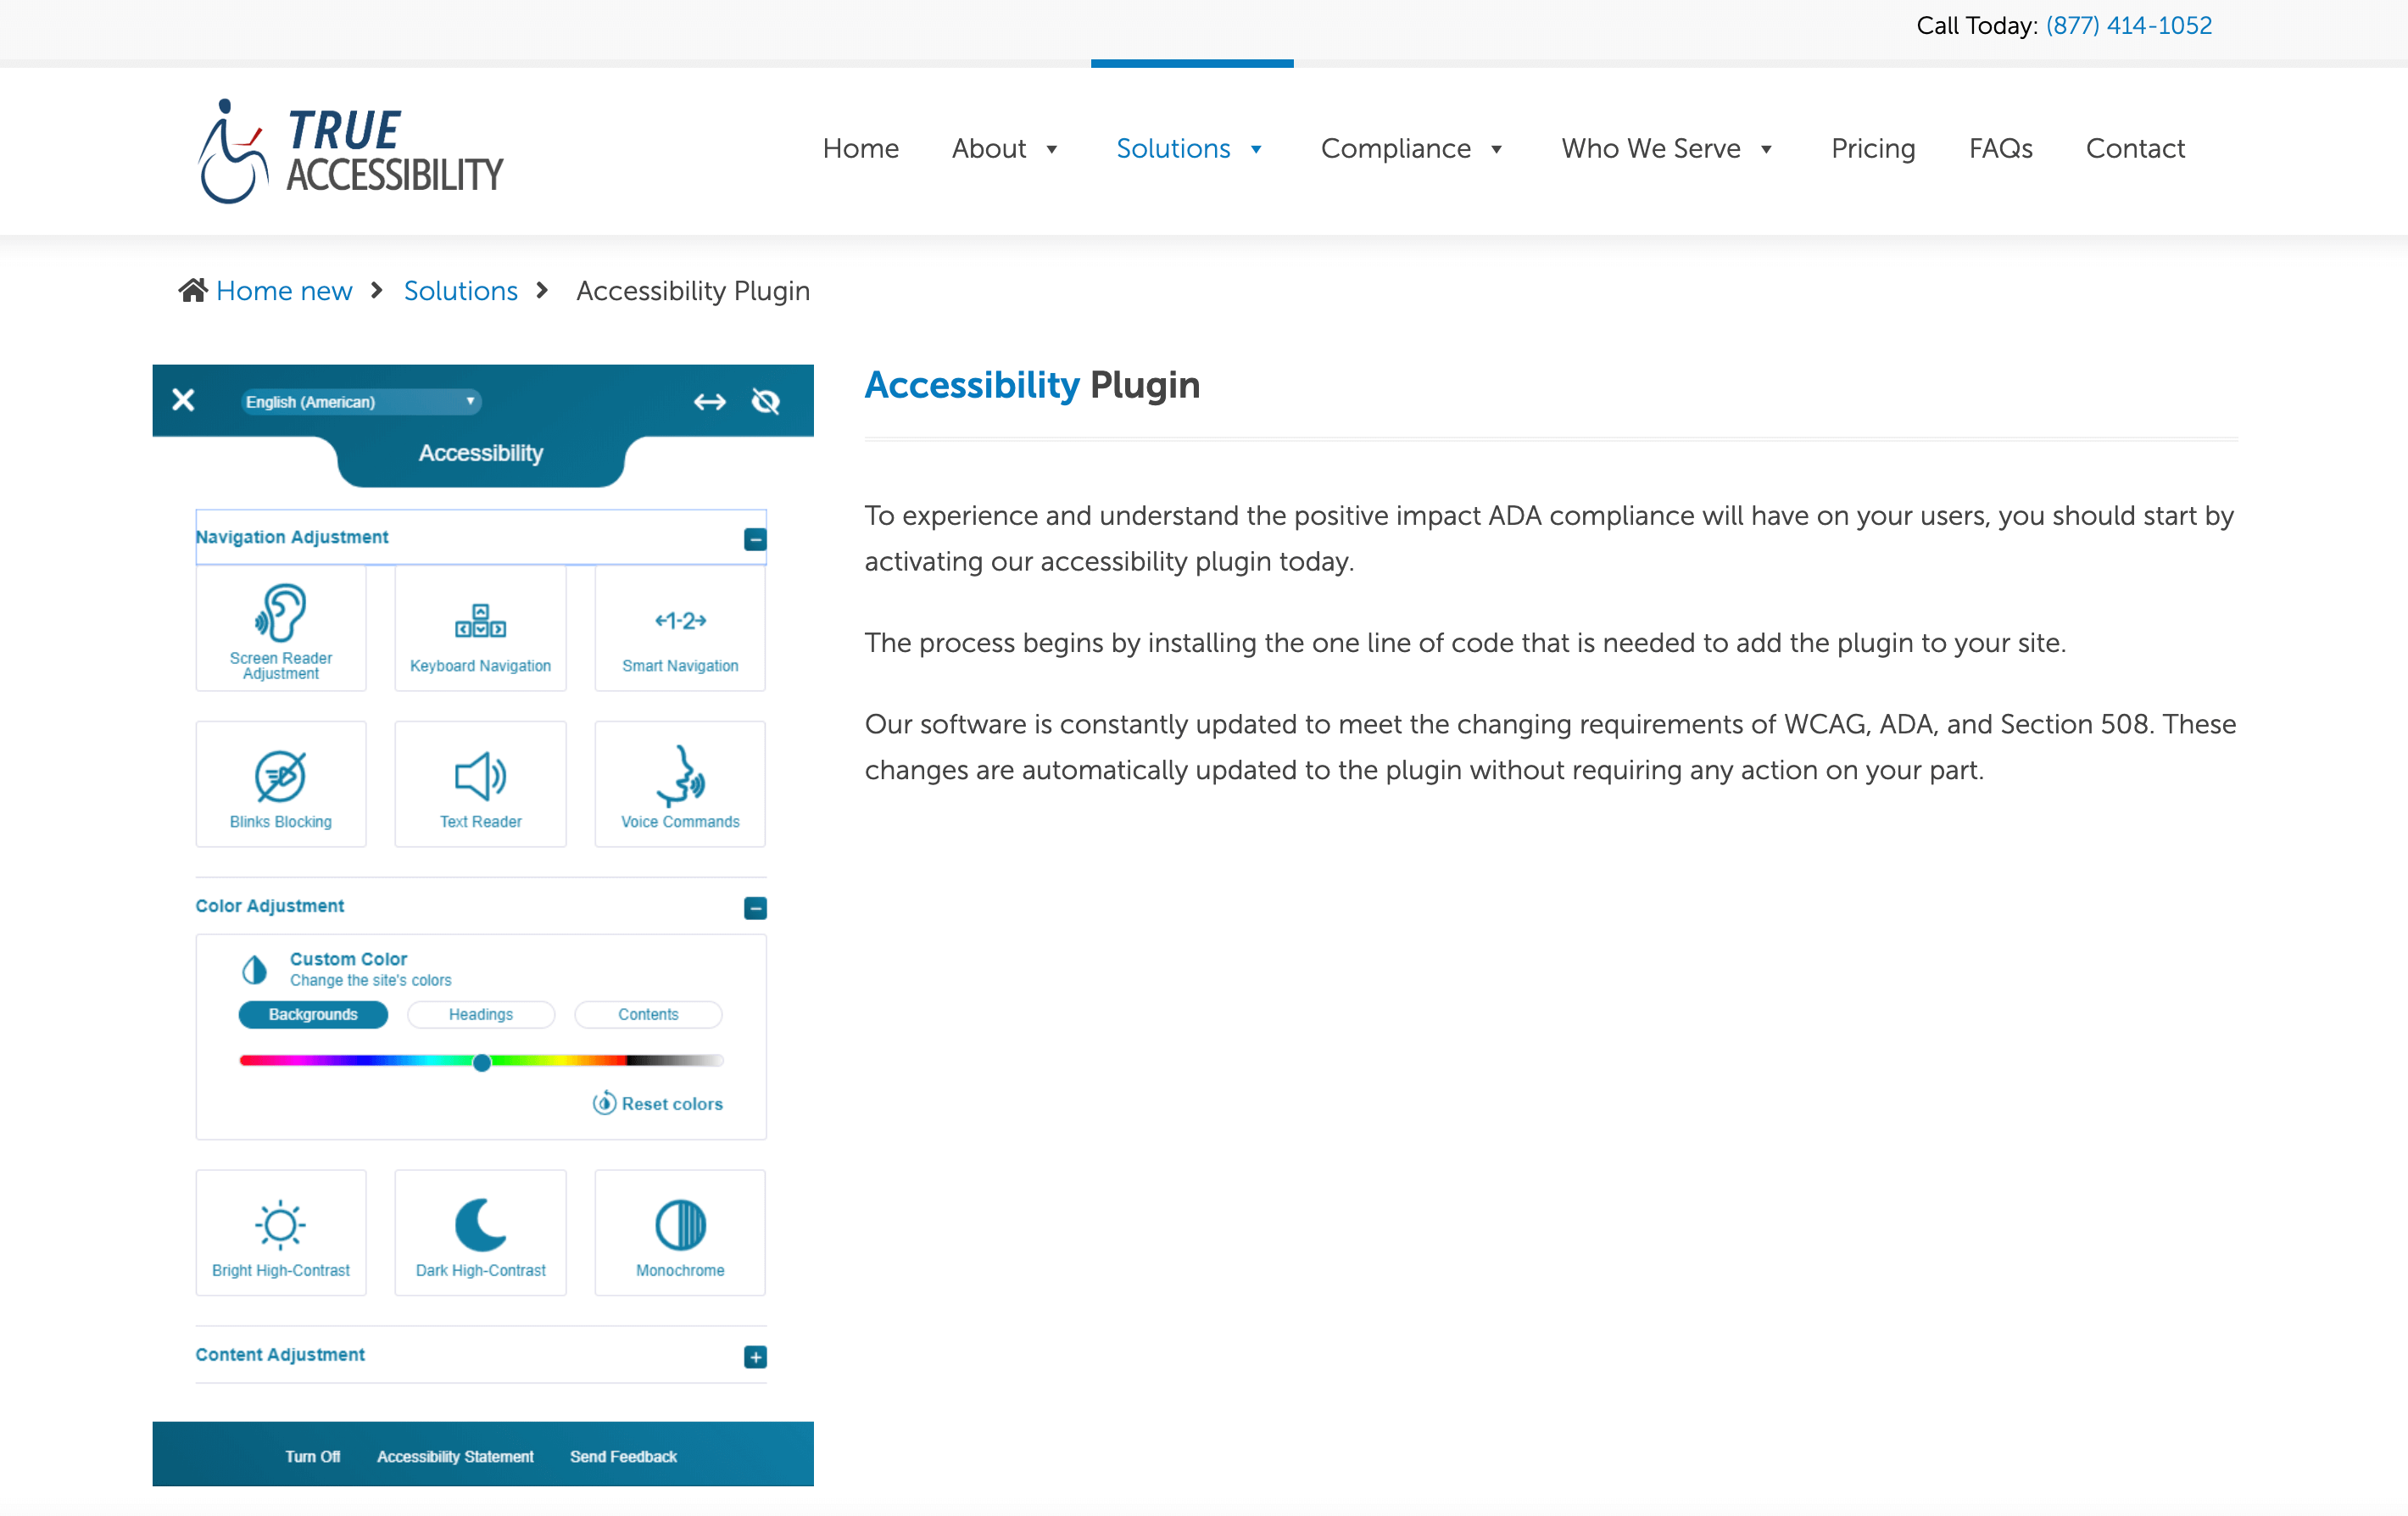Toggle Smart Navigation tile

(680, 628)
